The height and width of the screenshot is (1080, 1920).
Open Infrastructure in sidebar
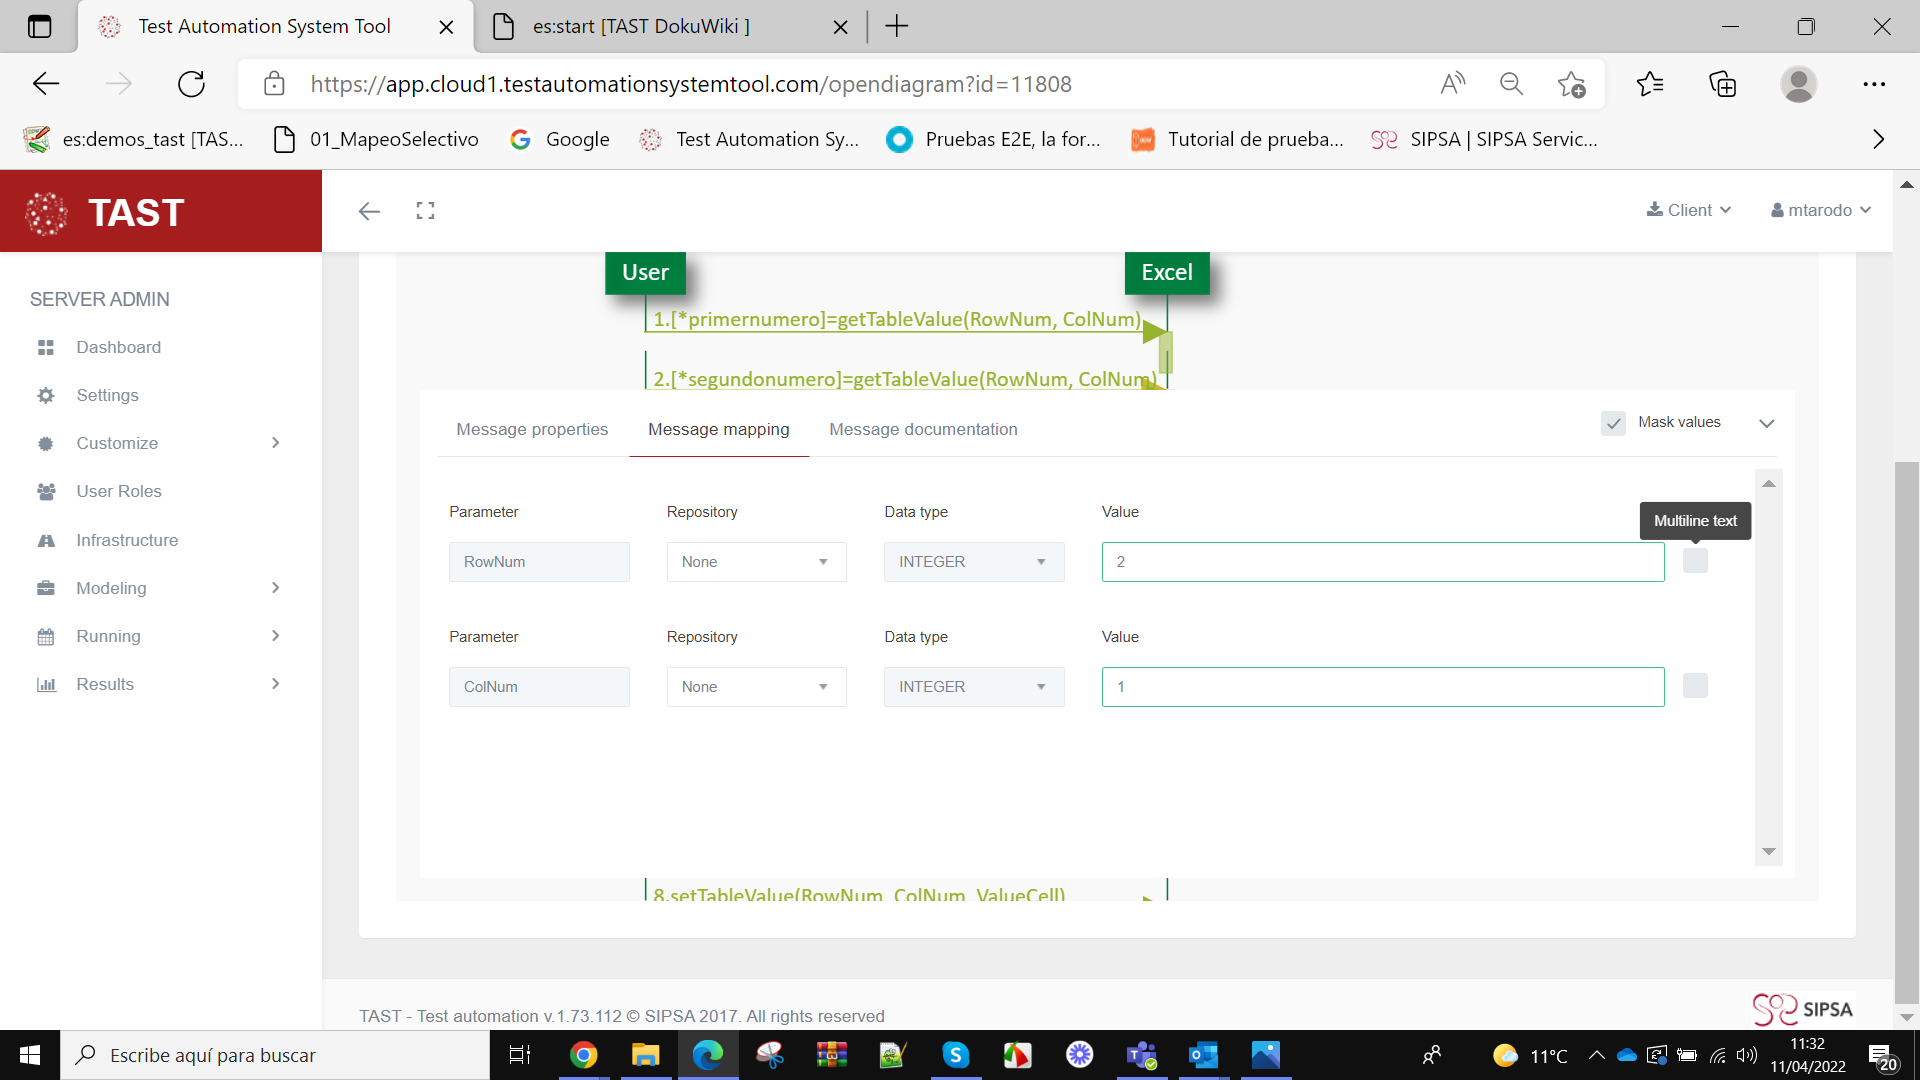click(127, 540)
